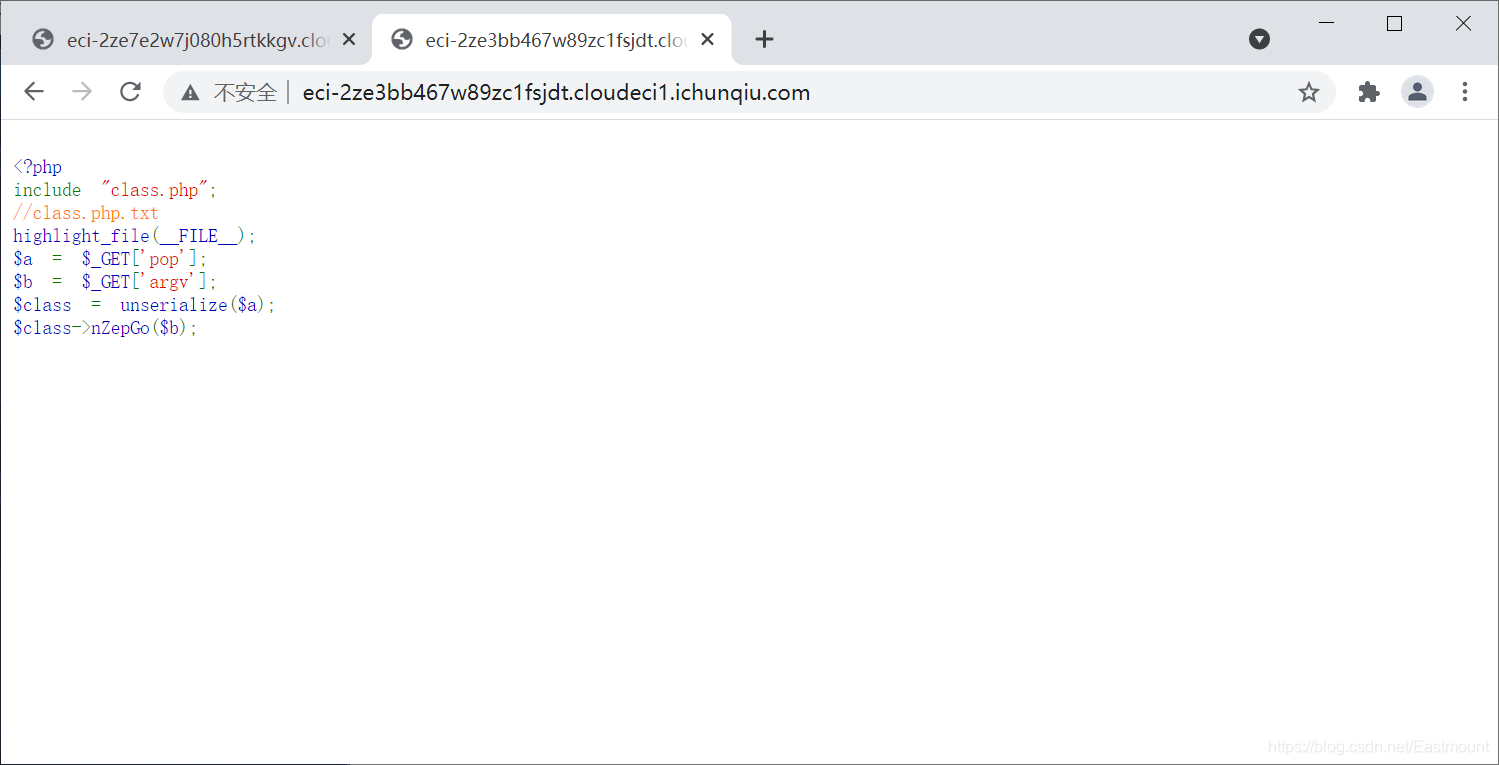The image size is (1499, 765).
Task: Minimize the browser window
Action: click(x=1327, y=23)
